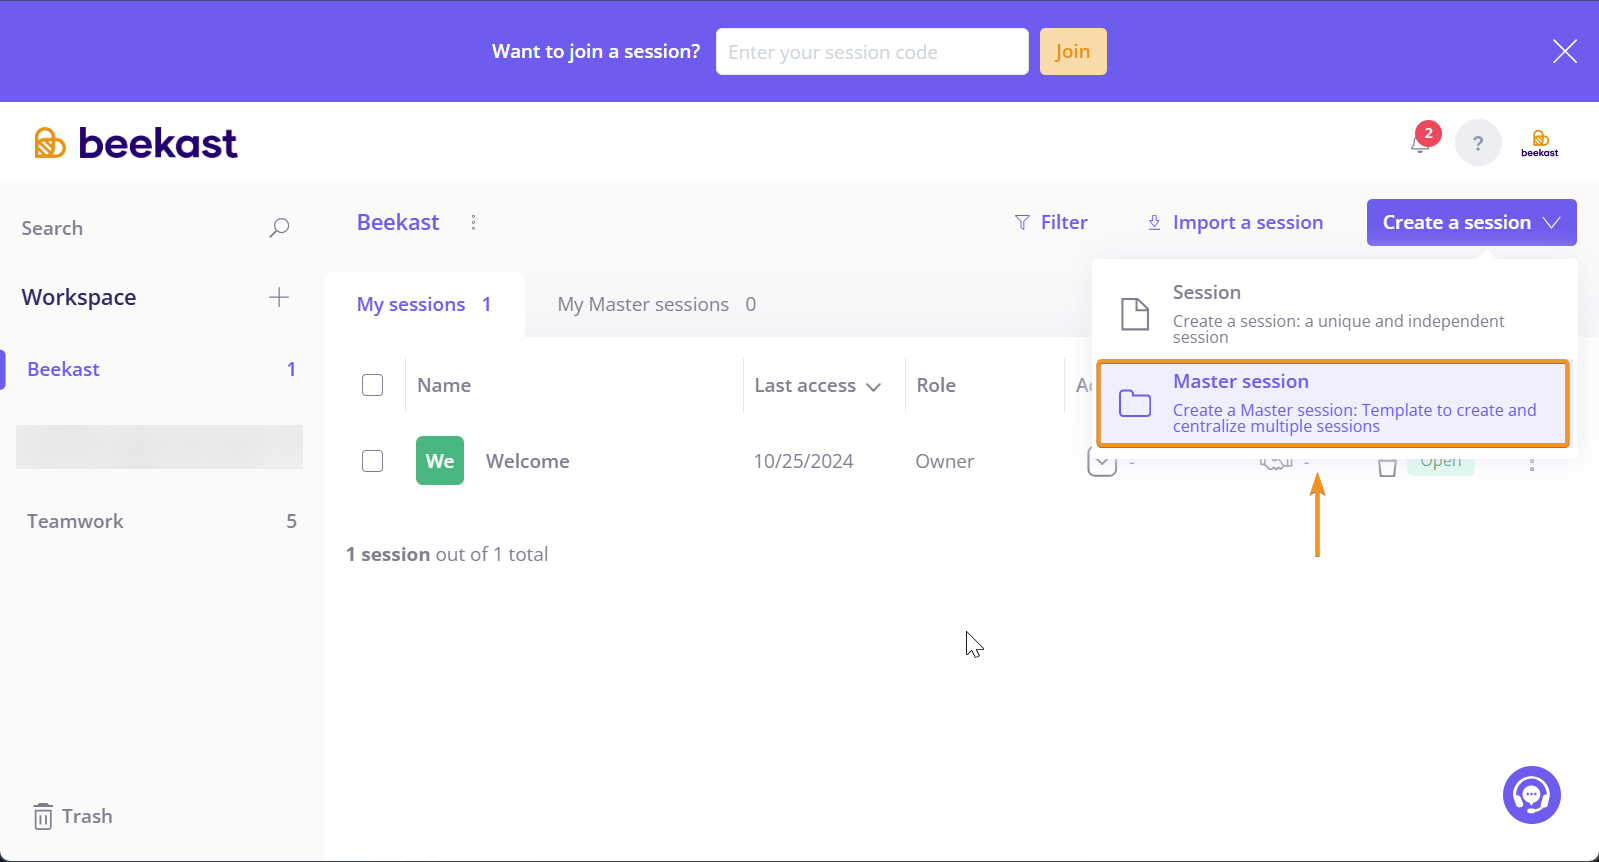Click the Session document icon
Image resolution: width=1599 pixels, height=862 pixels.
pos(1135,314)
